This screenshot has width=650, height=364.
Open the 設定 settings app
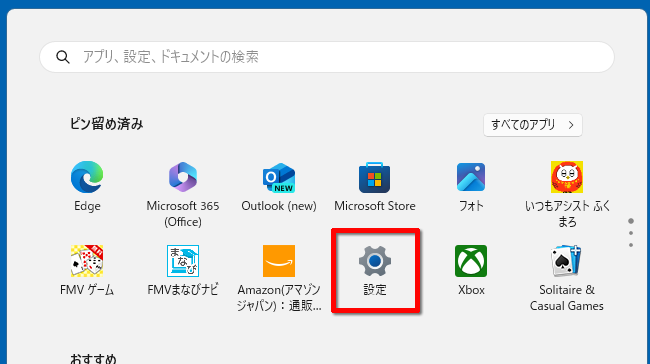pos(375,270)
